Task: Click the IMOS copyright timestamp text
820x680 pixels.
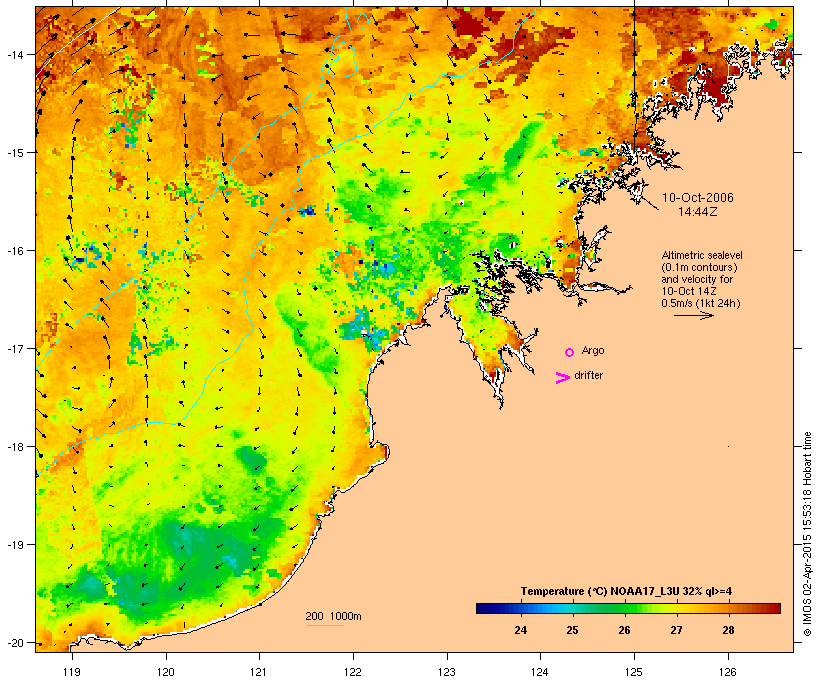Action: [x=808, y=534]
